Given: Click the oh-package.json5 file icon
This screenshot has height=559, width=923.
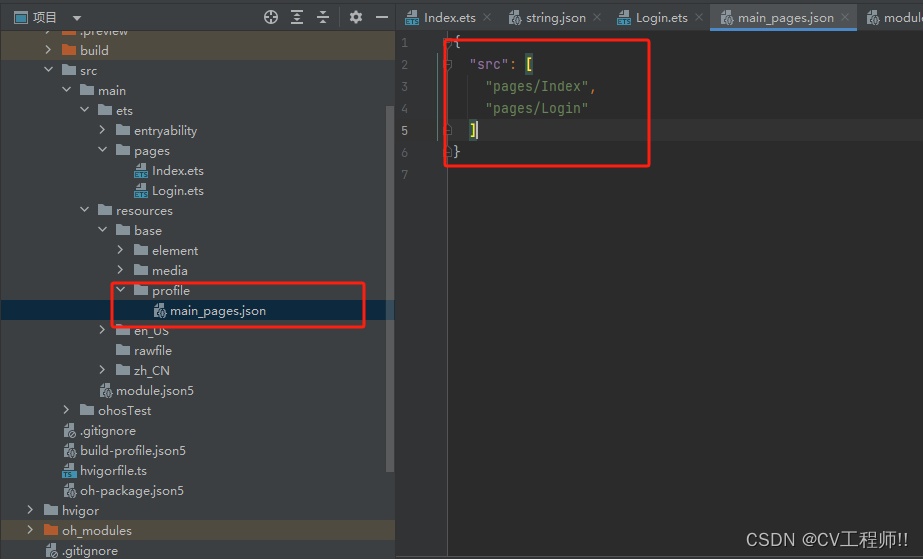Looking at the screenshot, I should point(70,491).
